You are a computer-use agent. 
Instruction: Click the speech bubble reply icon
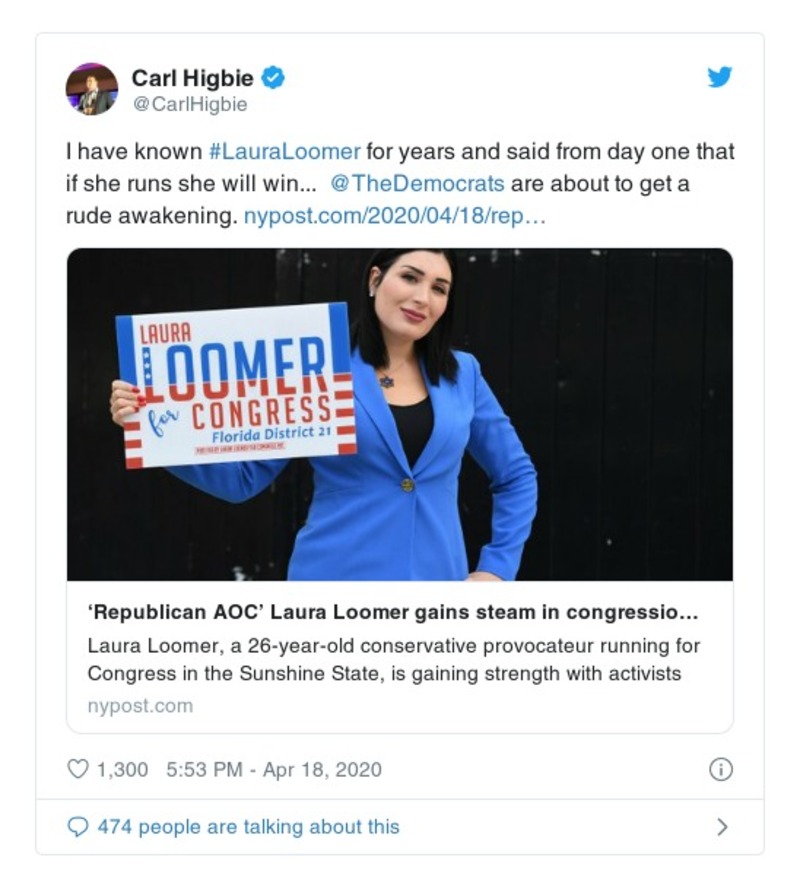78,827
